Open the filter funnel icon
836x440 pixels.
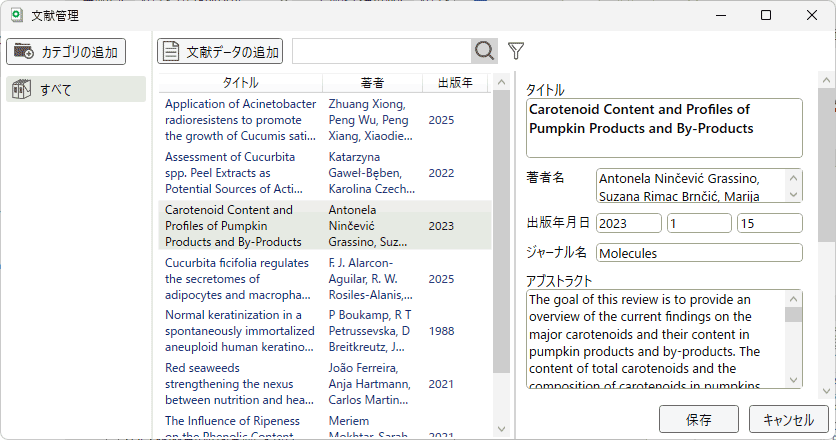tap(516, 51)
